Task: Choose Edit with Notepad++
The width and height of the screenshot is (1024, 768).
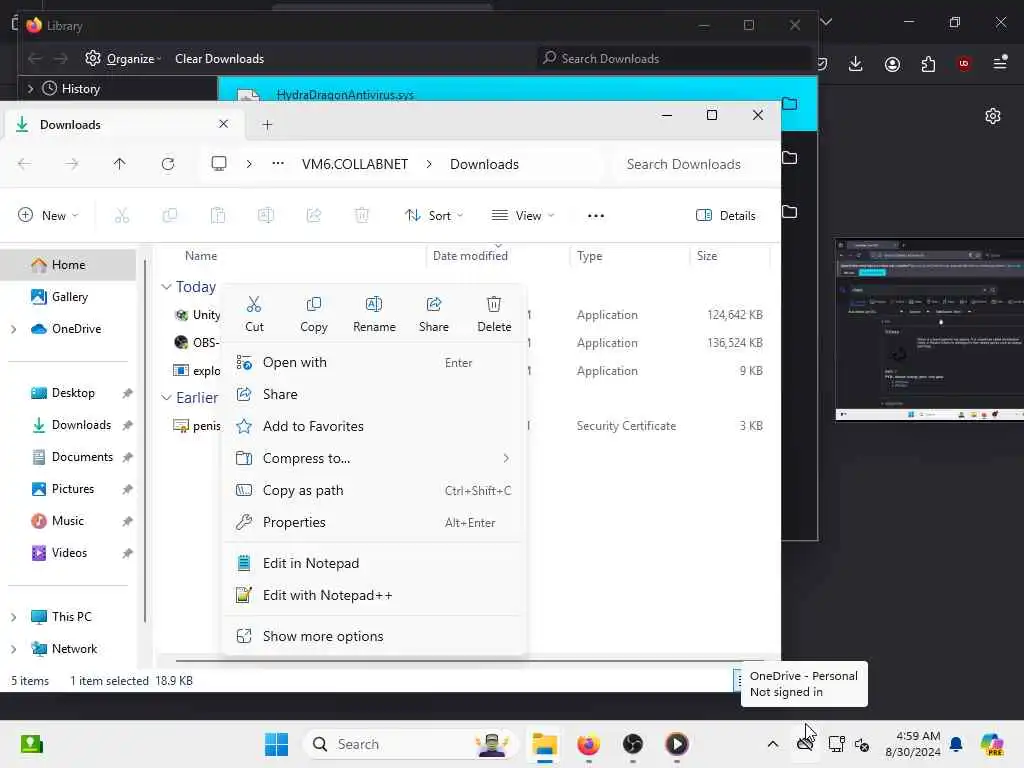Action: 374,595
